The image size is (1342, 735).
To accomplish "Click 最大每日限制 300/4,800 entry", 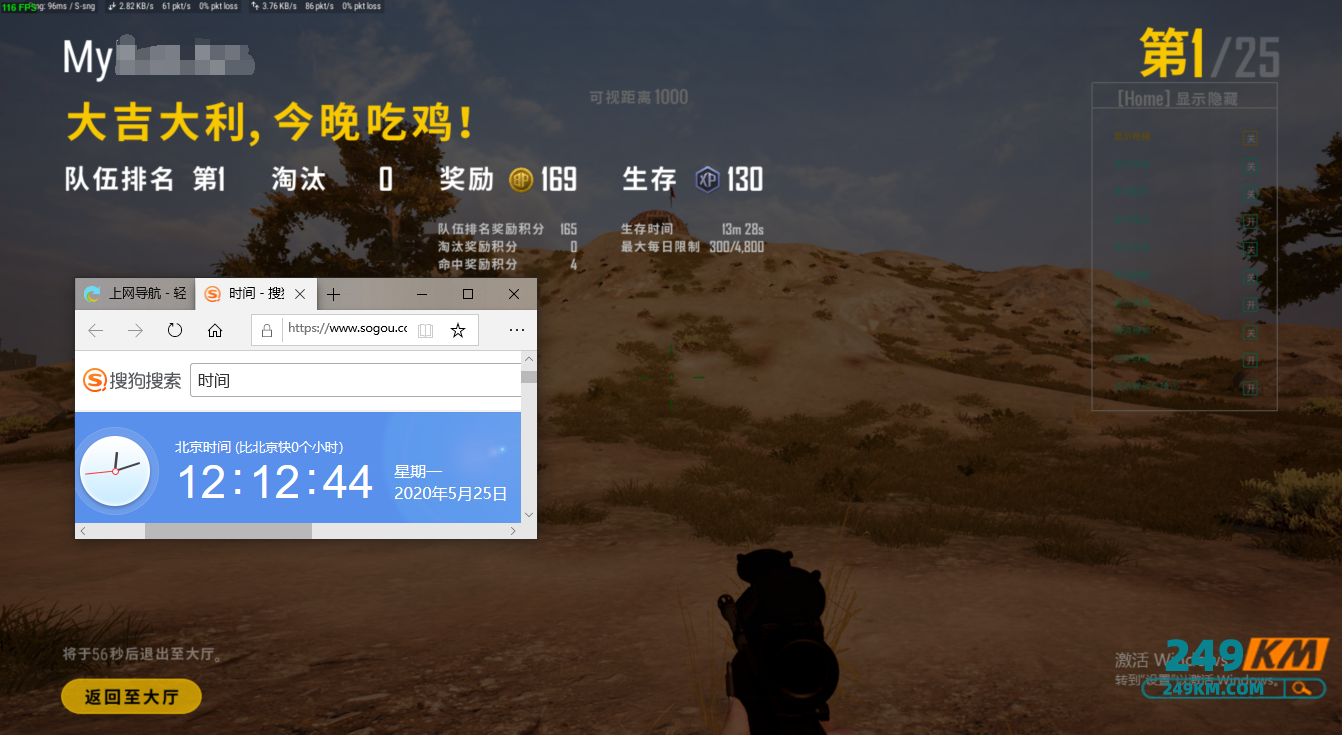I will pyautogui.click(x=692, y=246).
